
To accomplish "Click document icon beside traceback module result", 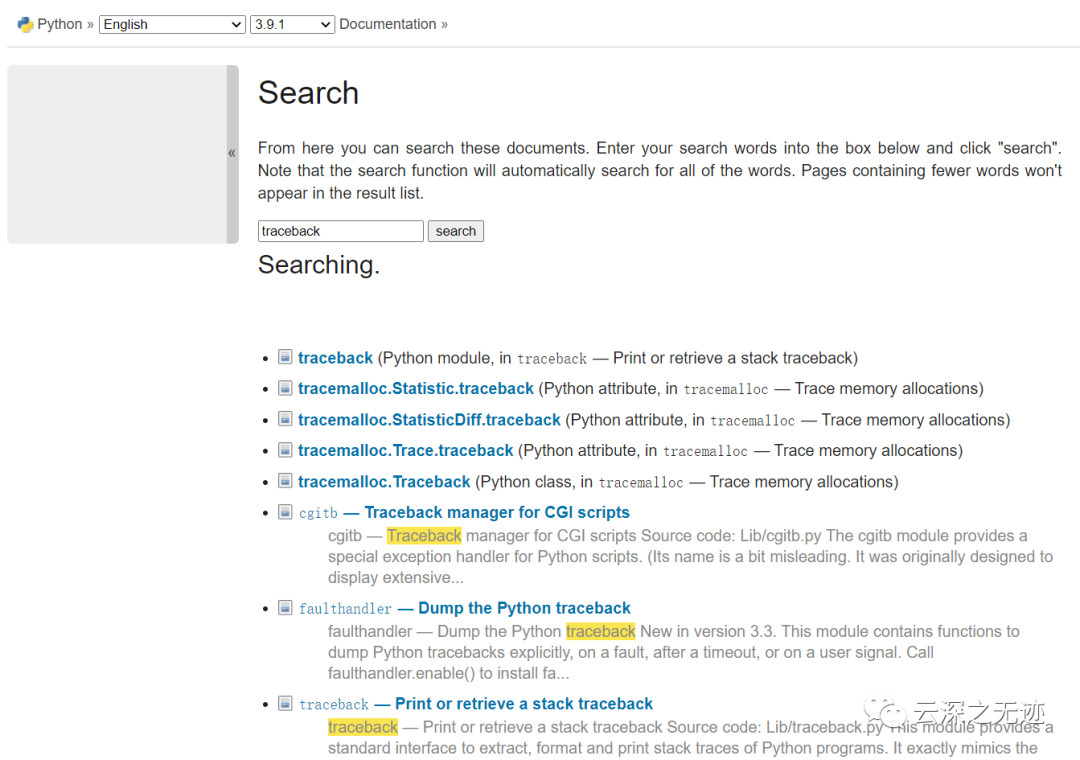I will (x=285, y=357).
